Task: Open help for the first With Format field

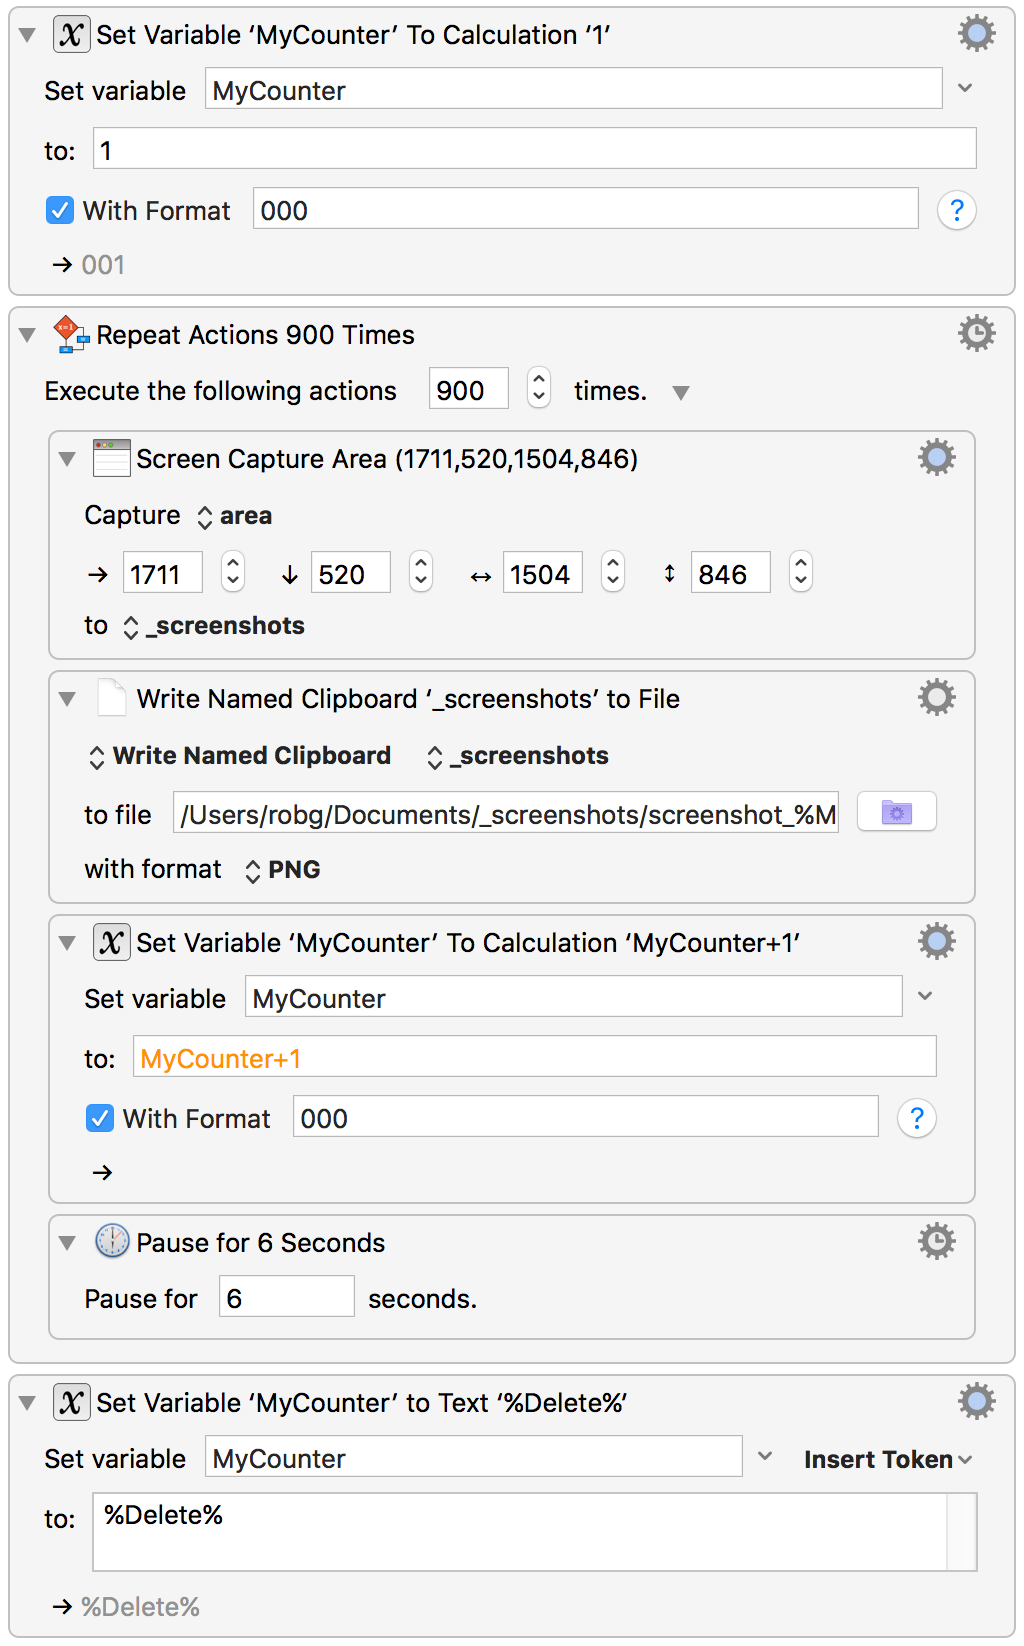Action: (x=956, y=210)
